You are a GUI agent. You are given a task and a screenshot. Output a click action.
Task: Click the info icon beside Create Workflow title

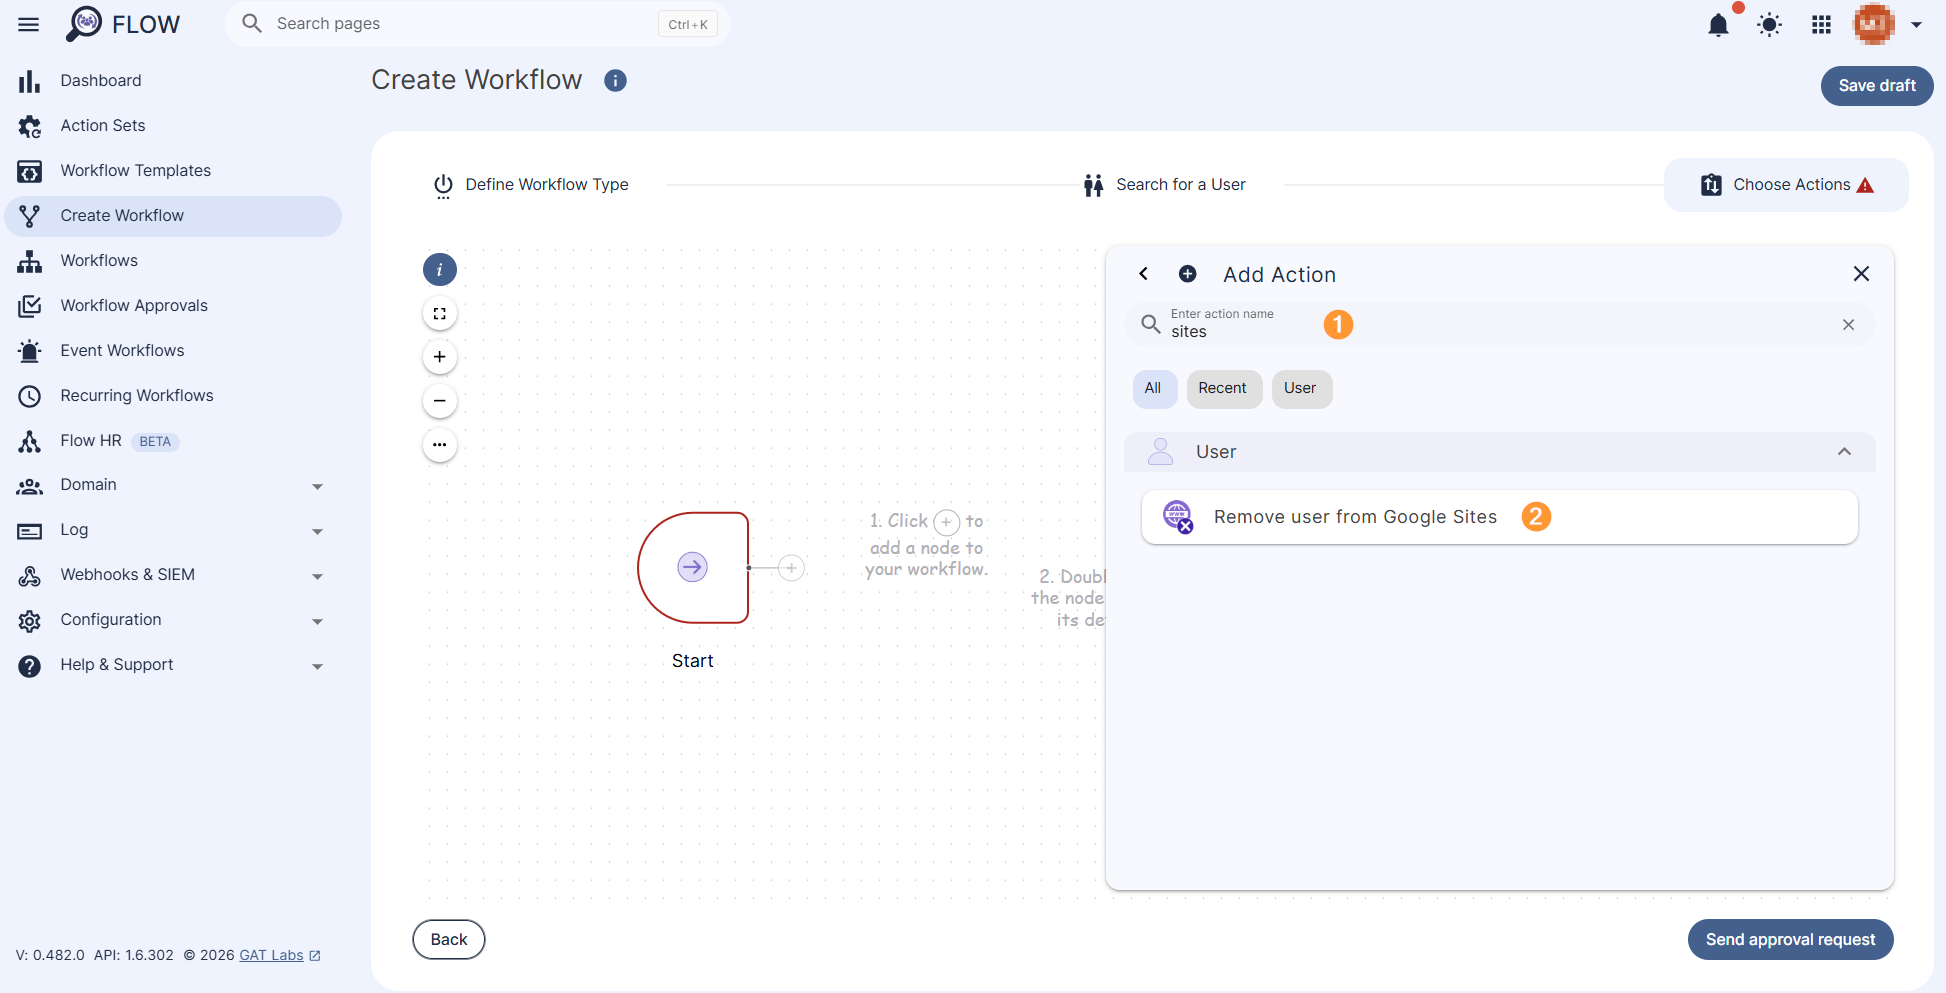[615, 80]
